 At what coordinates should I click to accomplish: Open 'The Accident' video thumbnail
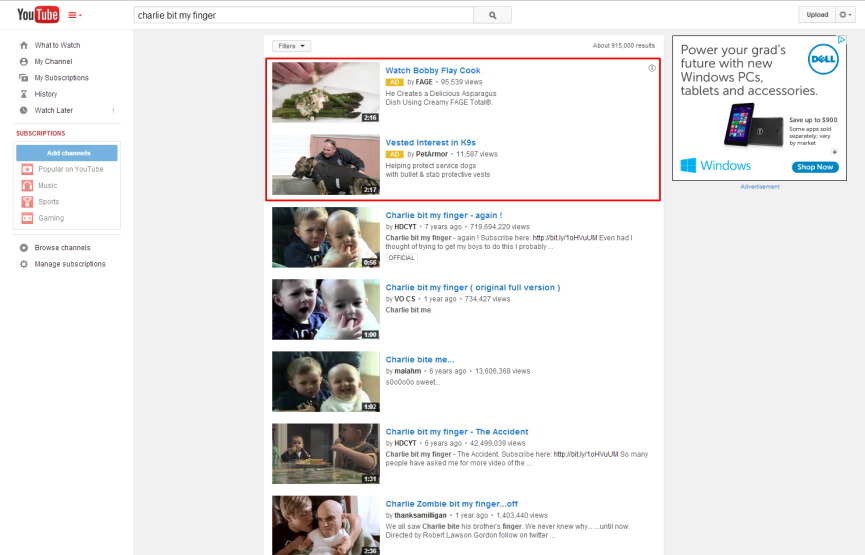pos(325,454)
